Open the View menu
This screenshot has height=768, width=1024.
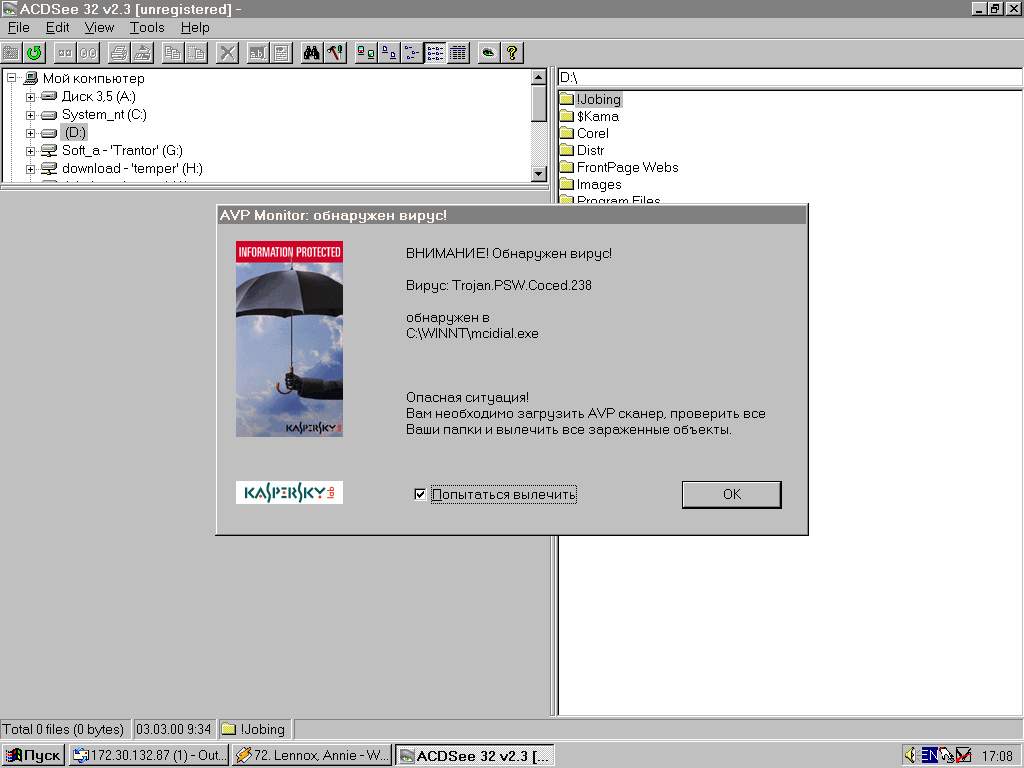point(99,27)
